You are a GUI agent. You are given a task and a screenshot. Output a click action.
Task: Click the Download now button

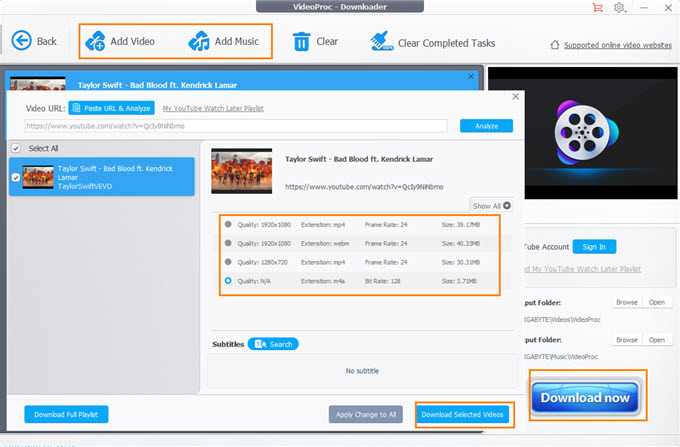pos(585,397)
